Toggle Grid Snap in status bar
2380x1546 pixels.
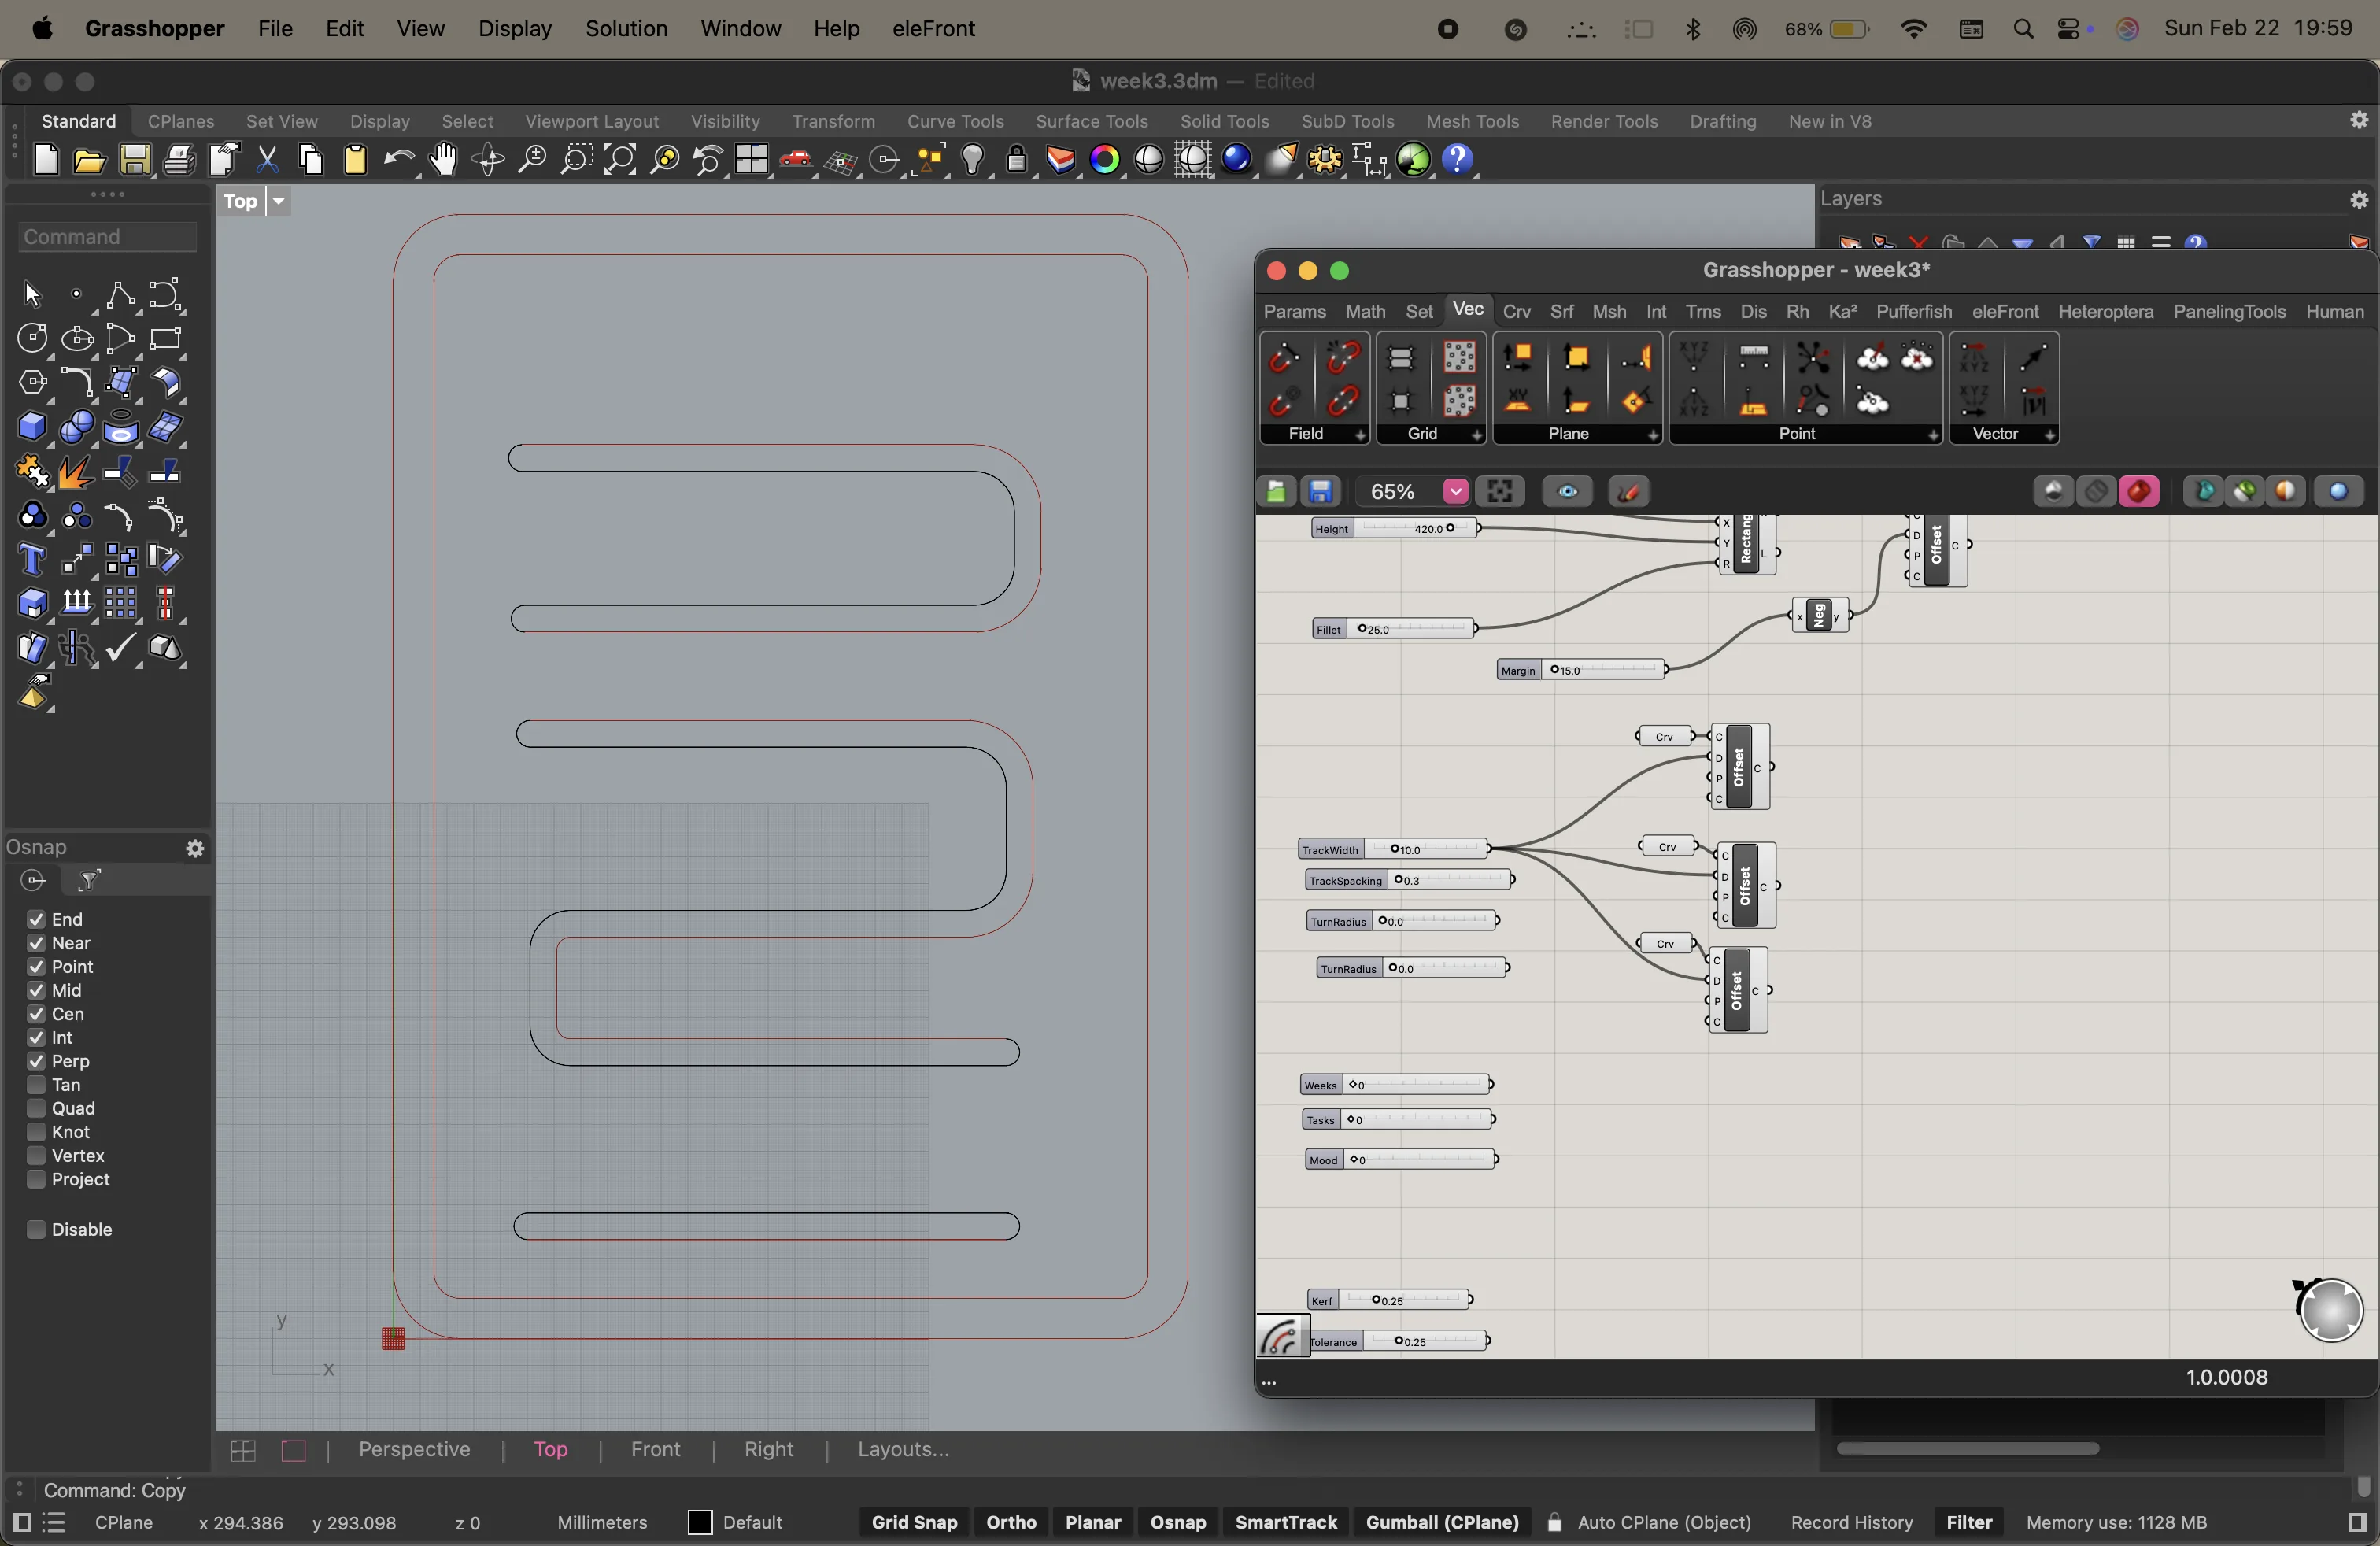pos(914,1523)
